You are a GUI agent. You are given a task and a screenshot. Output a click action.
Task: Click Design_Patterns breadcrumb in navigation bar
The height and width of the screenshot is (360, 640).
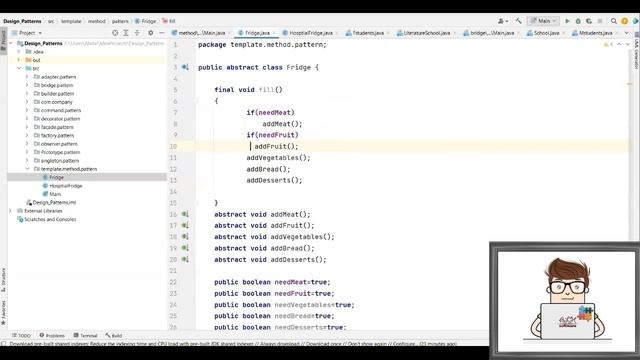pos(22,21)
